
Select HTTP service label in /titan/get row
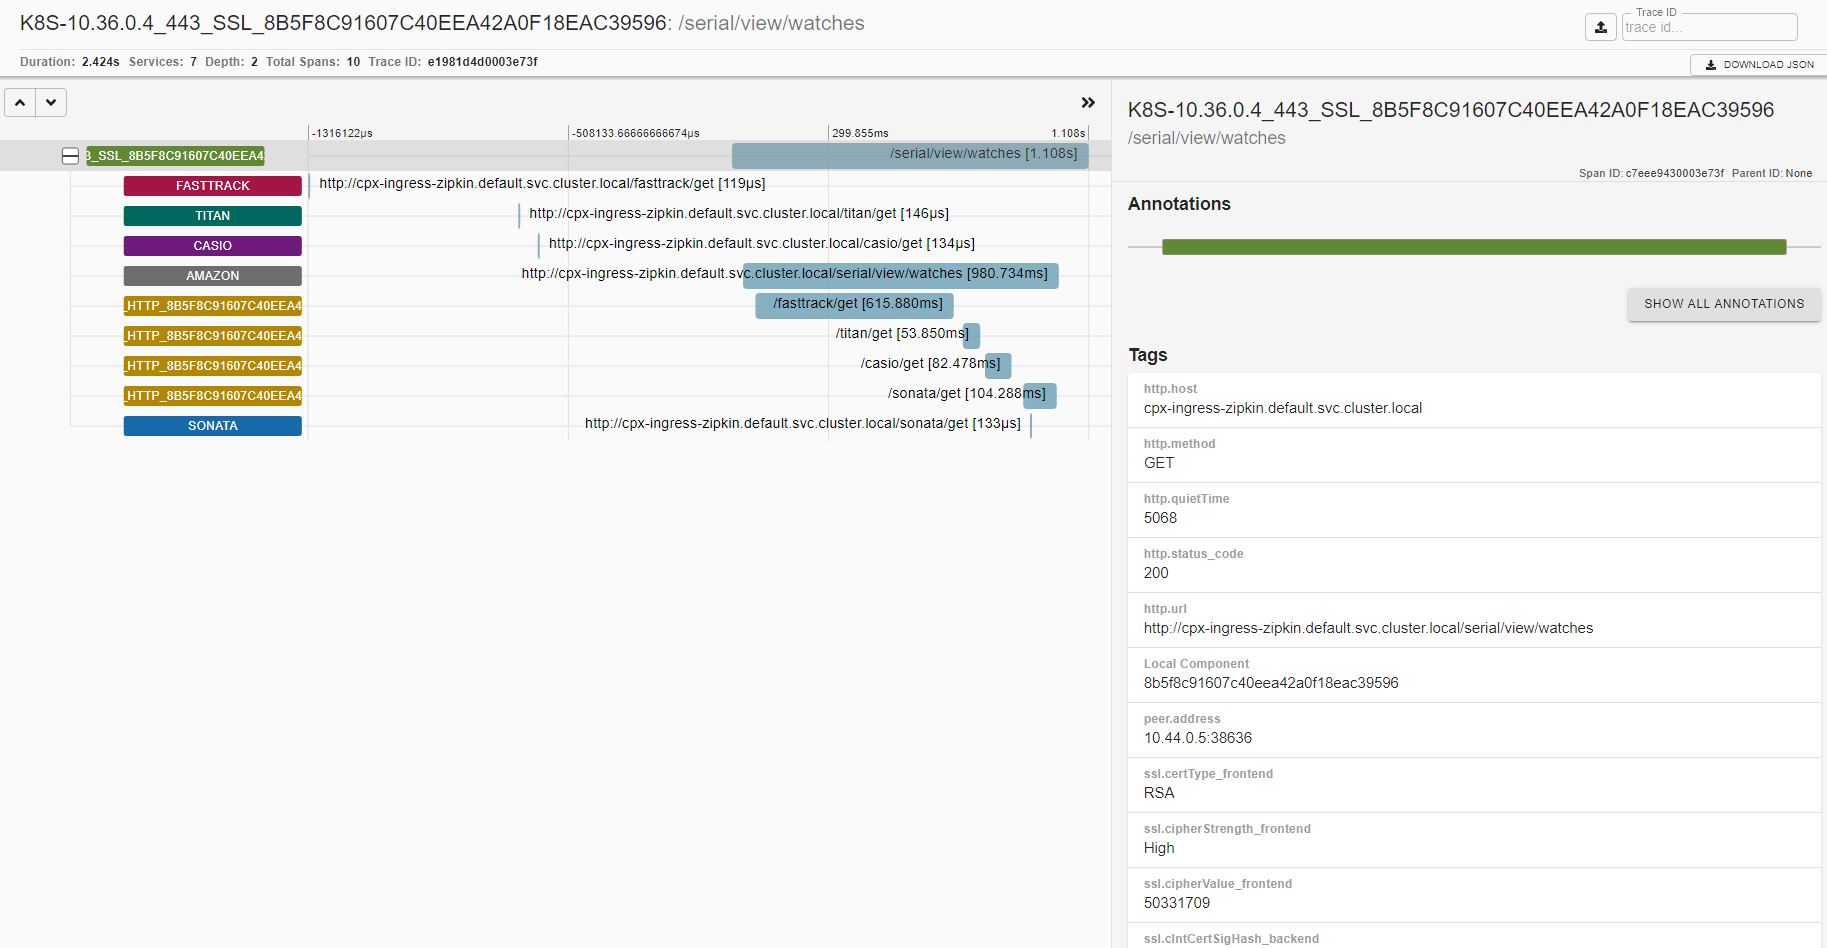pyautogui.click(x=213, y=336)
